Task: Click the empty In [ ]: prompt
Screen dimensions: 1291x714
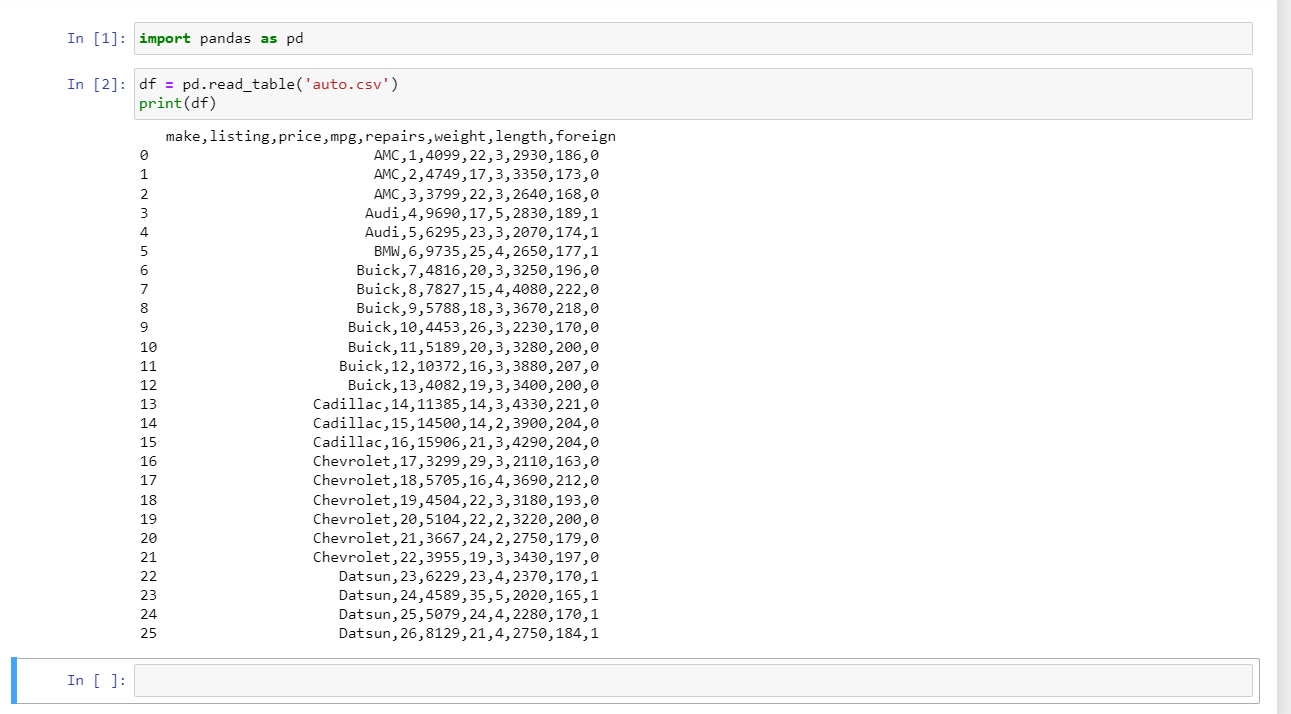Action: [95, 680]
